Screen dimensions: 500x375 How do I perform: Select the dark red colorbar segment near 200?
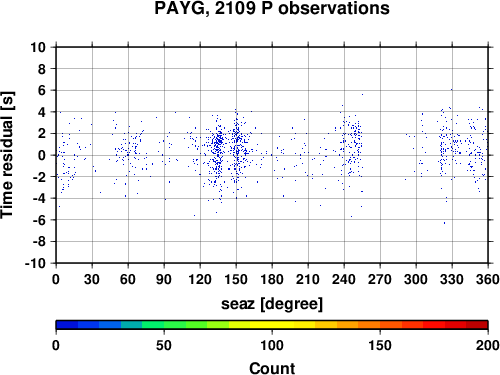tap(477, 325)
